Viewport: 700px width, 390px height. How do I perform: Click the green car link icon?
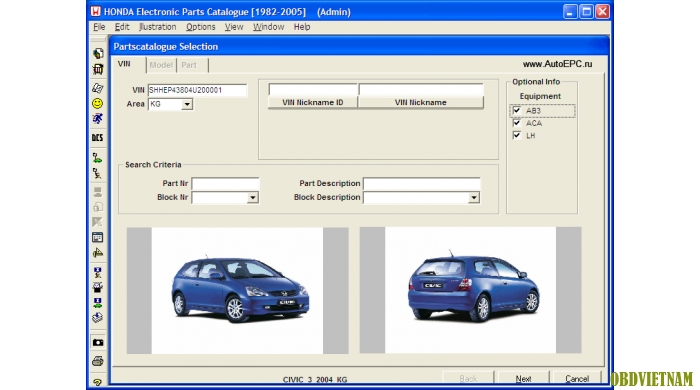(98, 158)
